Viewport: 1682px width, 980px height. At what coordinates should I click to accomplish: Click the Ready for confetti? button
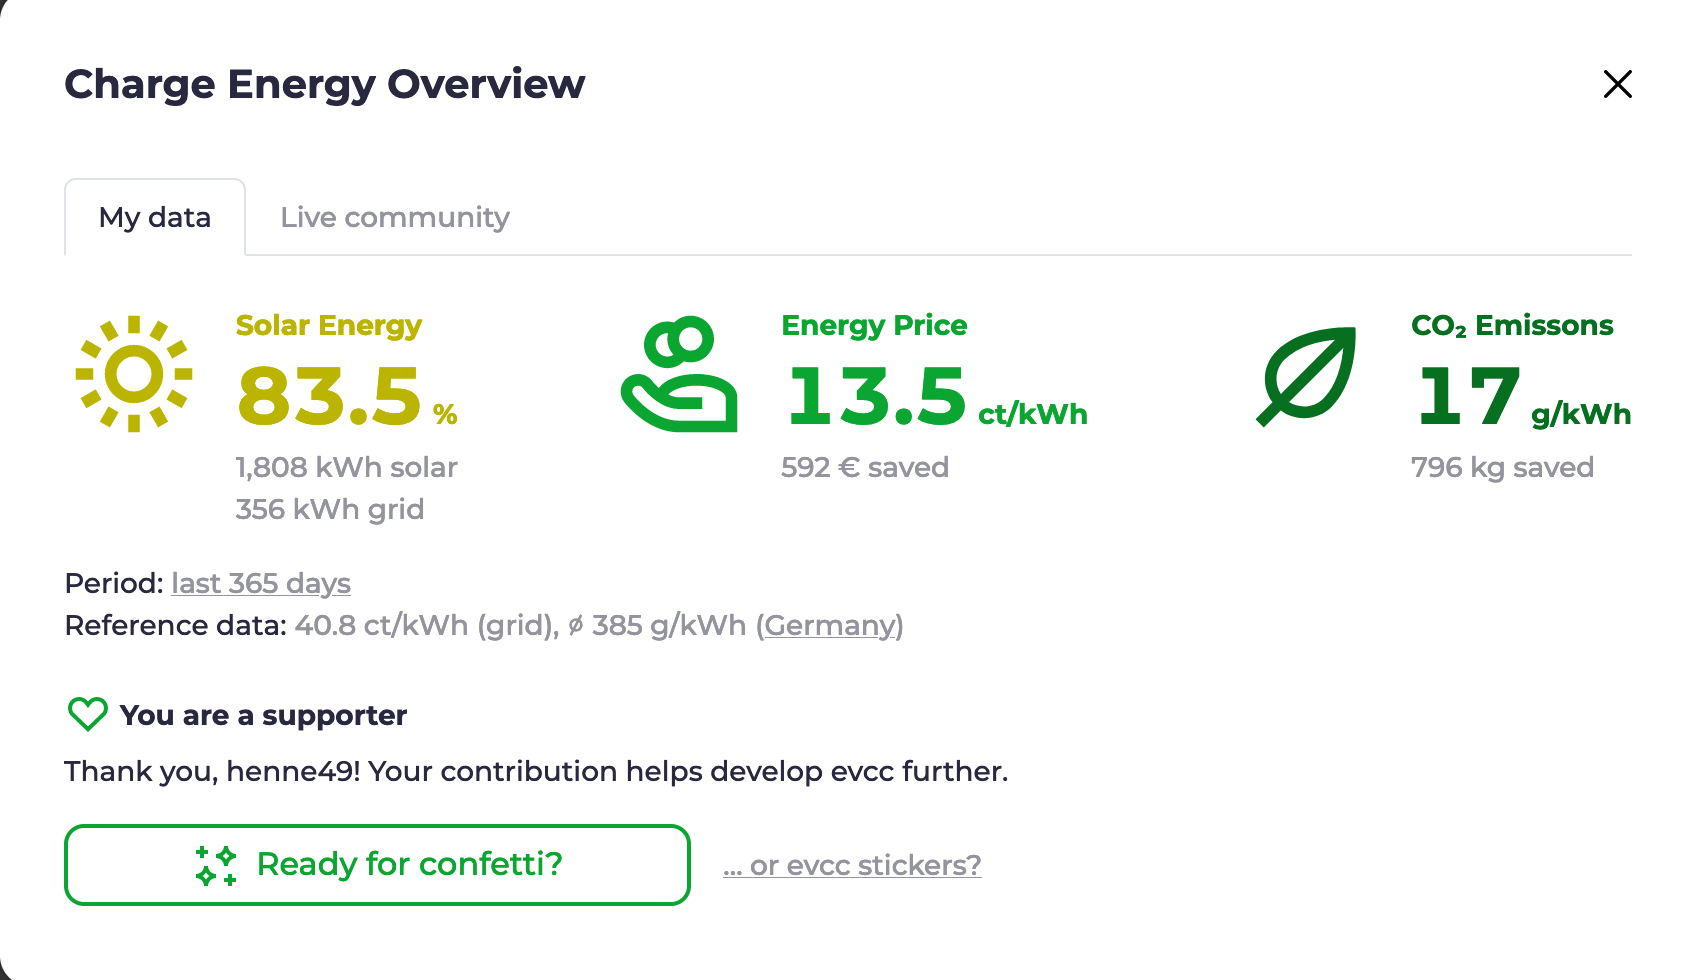click(x=377, y=864)
